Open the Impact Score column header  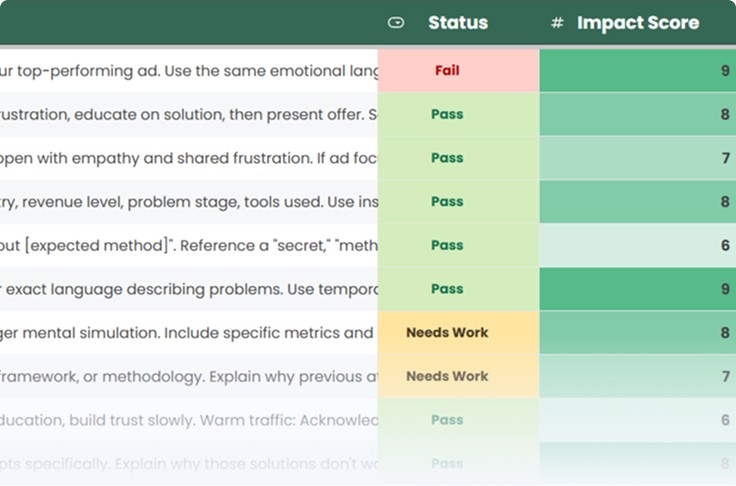coord(637,23)
